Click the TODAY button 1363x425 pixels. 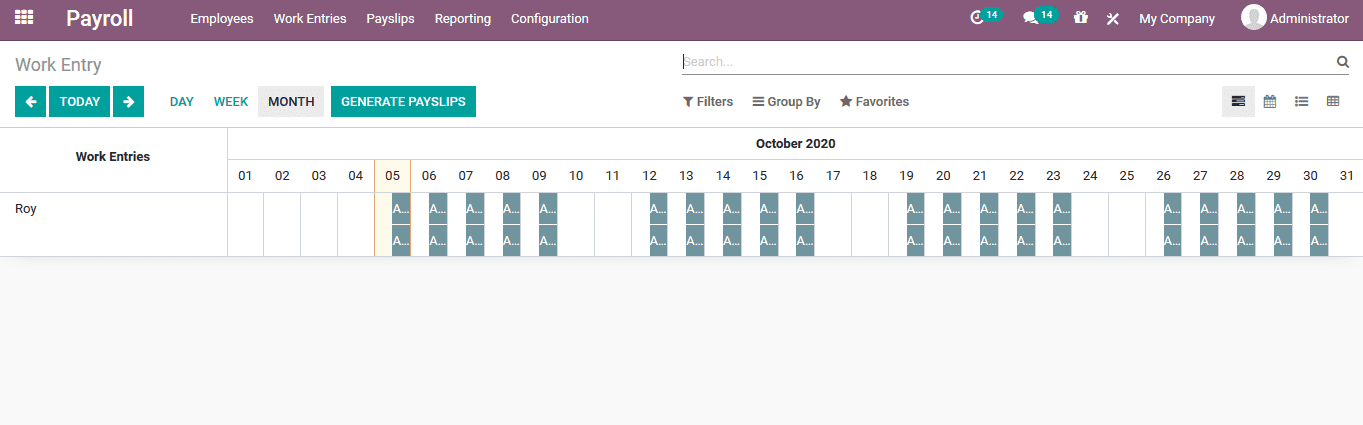80,101
